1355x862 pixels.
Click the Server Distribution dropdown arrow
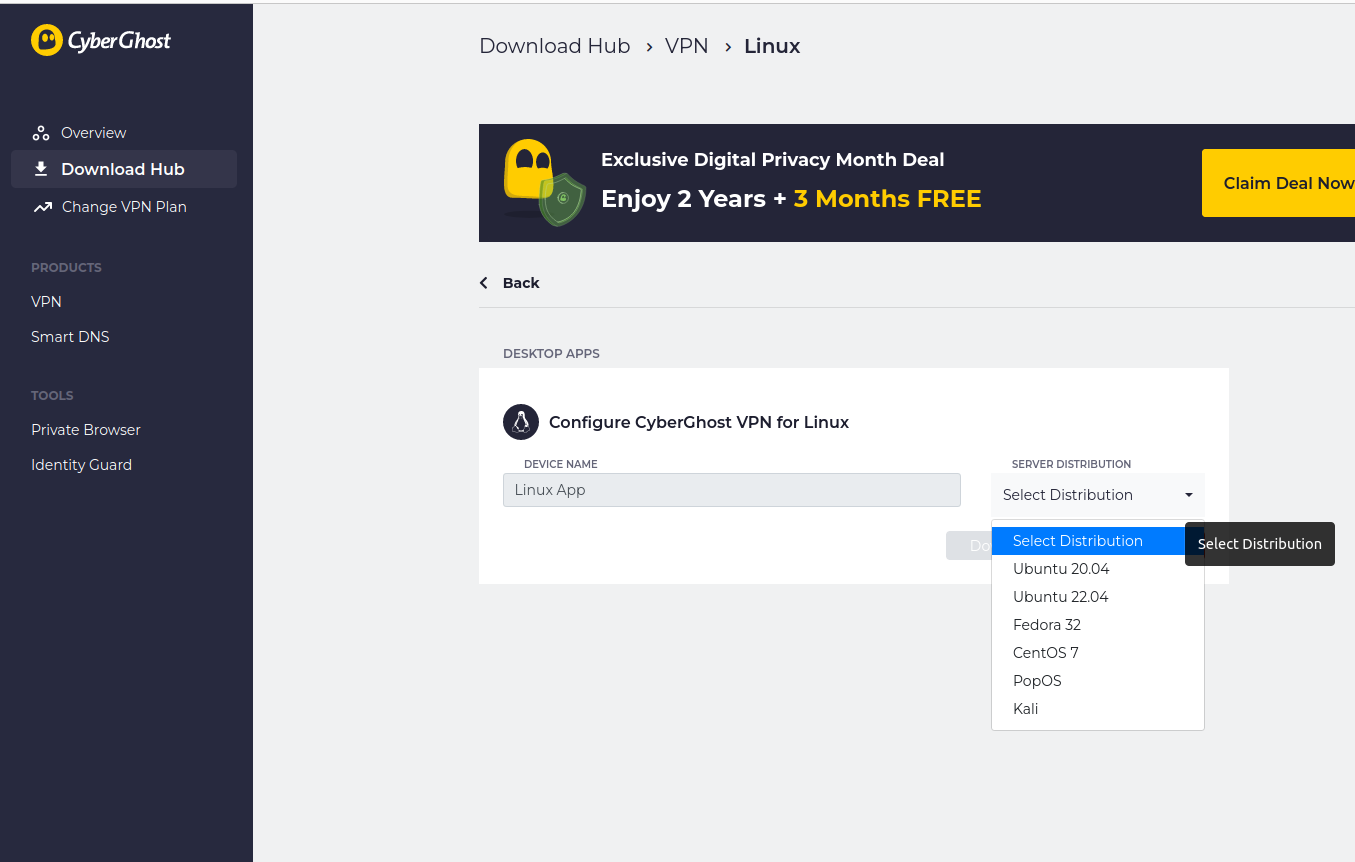(x=1189, y=495)
